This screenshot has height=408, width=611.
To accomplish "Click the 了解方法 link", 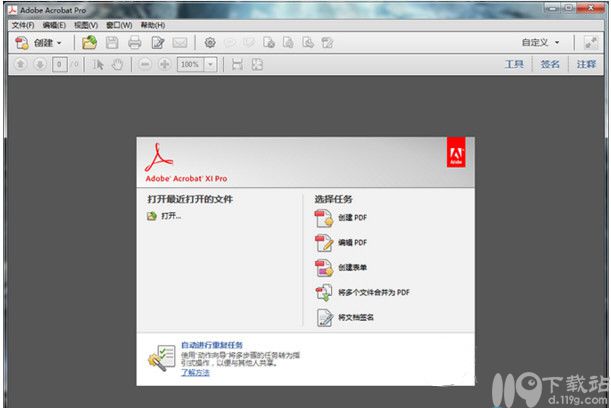I will click(195, 373).
